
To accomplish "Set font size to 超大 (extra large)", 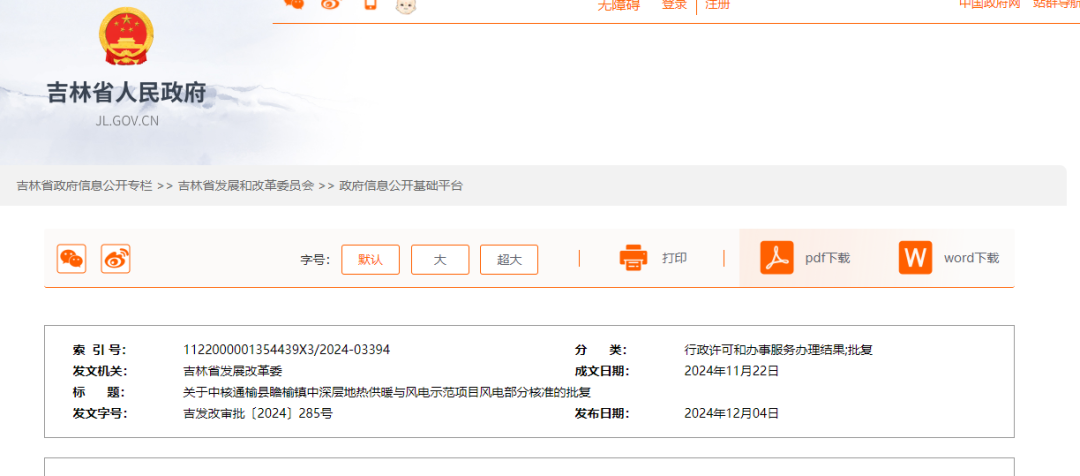I will pyautogui.click(x=508, y=259).
